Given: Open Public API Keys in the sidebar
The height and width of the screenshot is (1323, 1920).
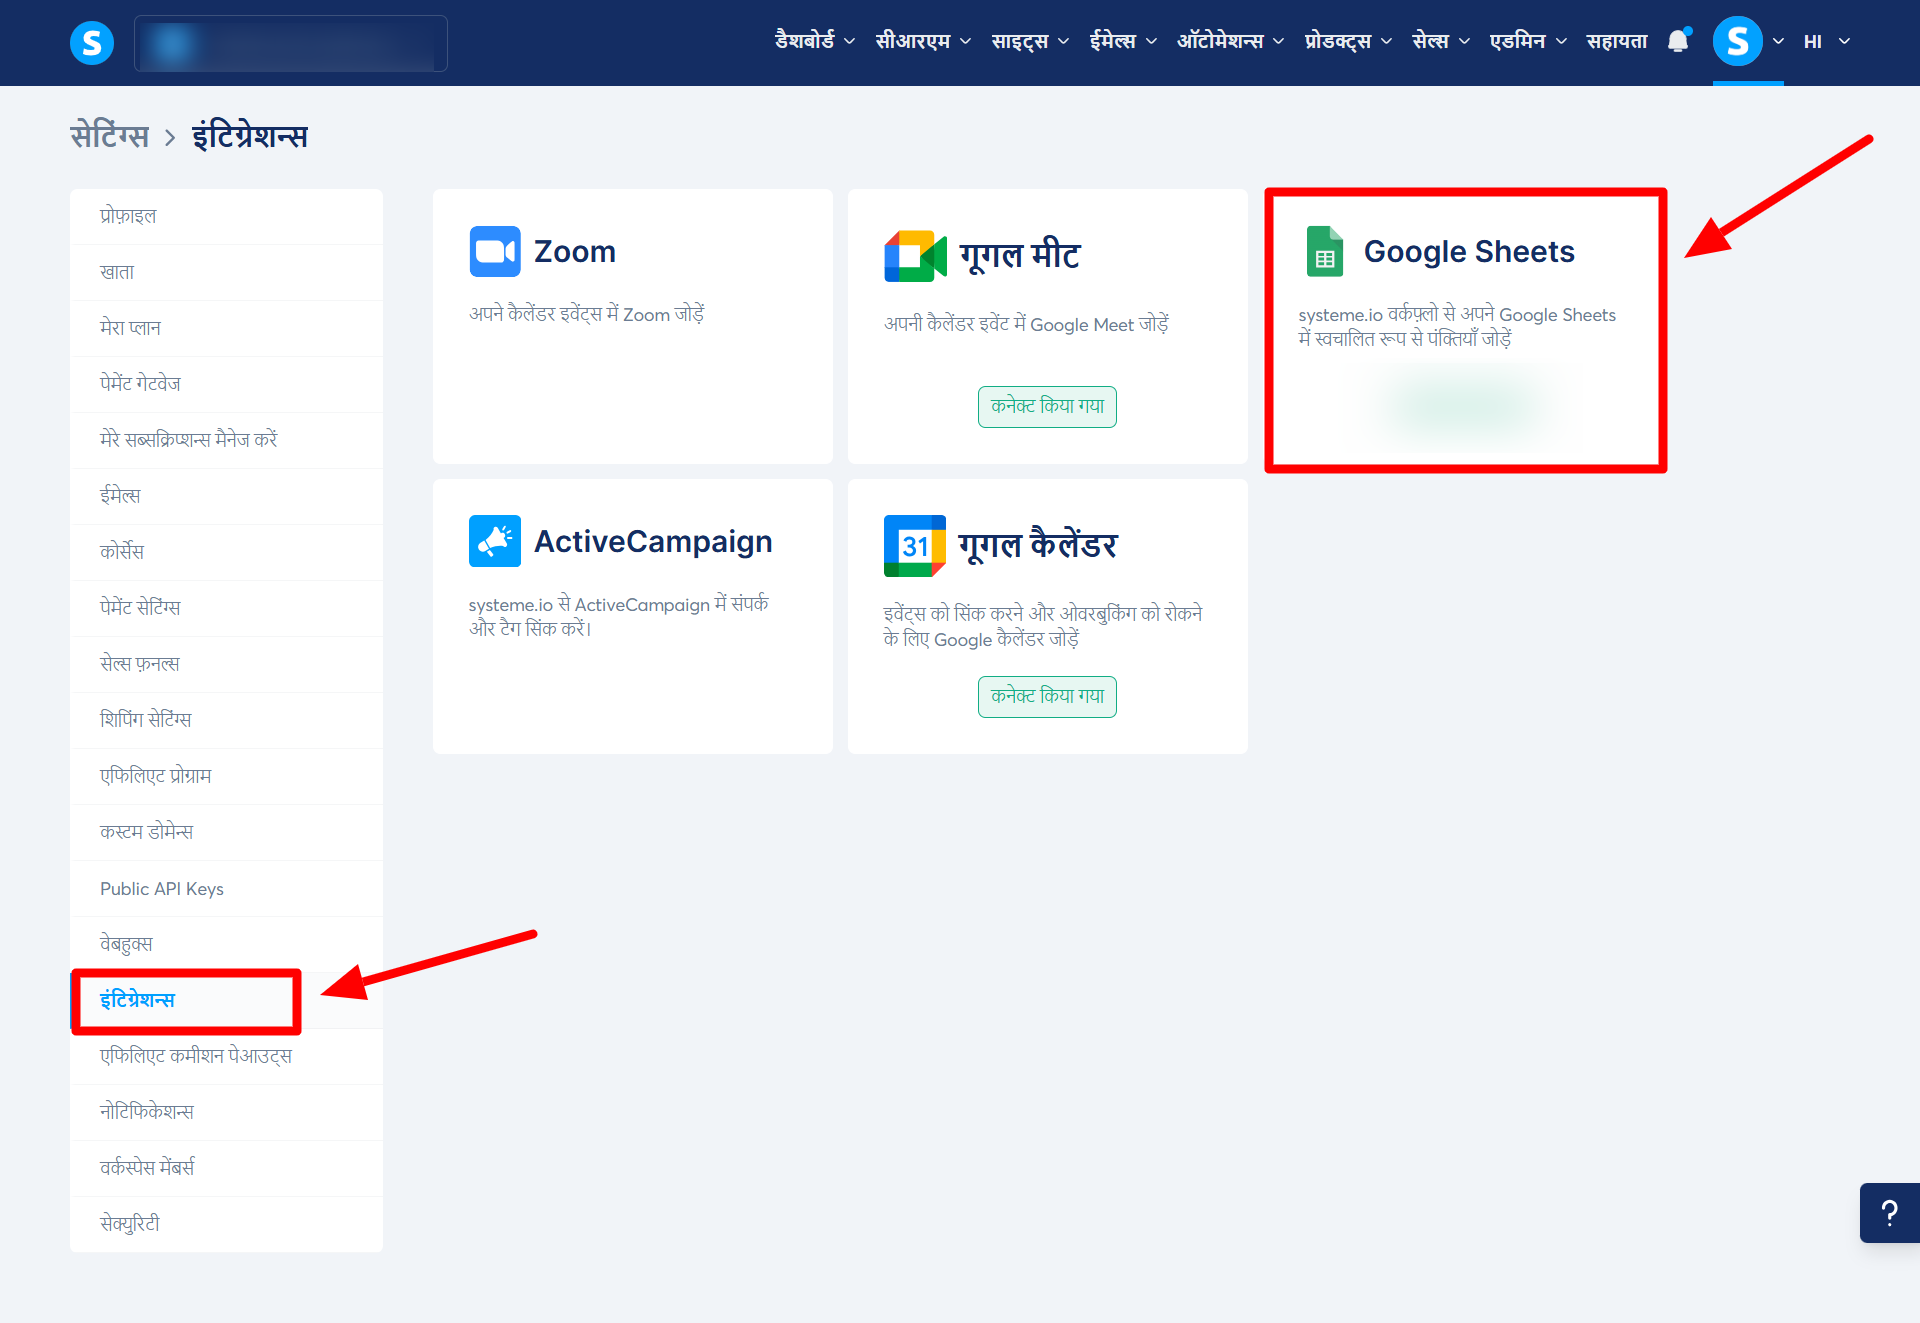Looking at the screenshot, I should pos(226,888).
